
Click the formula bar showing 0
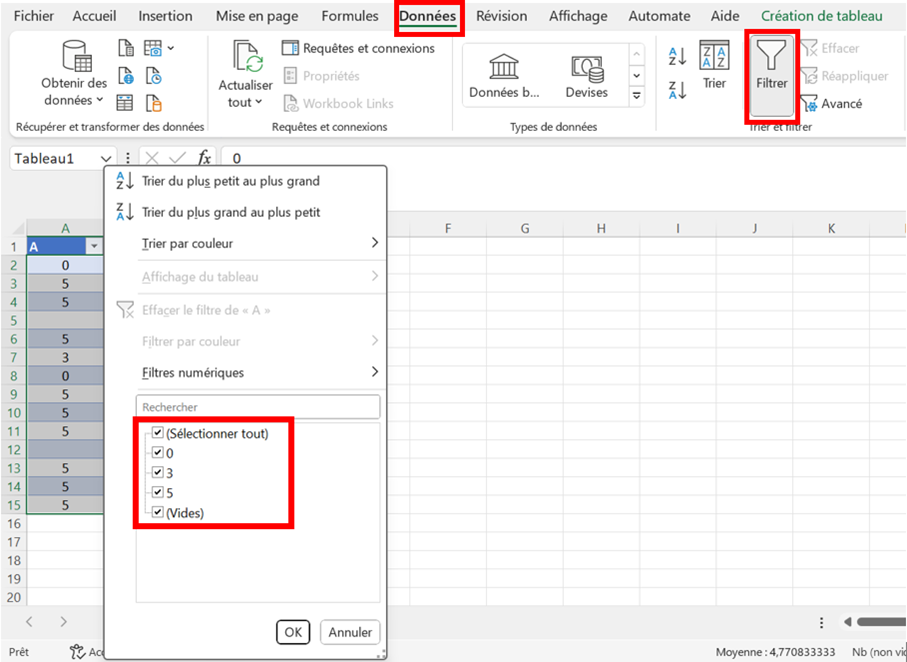(562, 158)
